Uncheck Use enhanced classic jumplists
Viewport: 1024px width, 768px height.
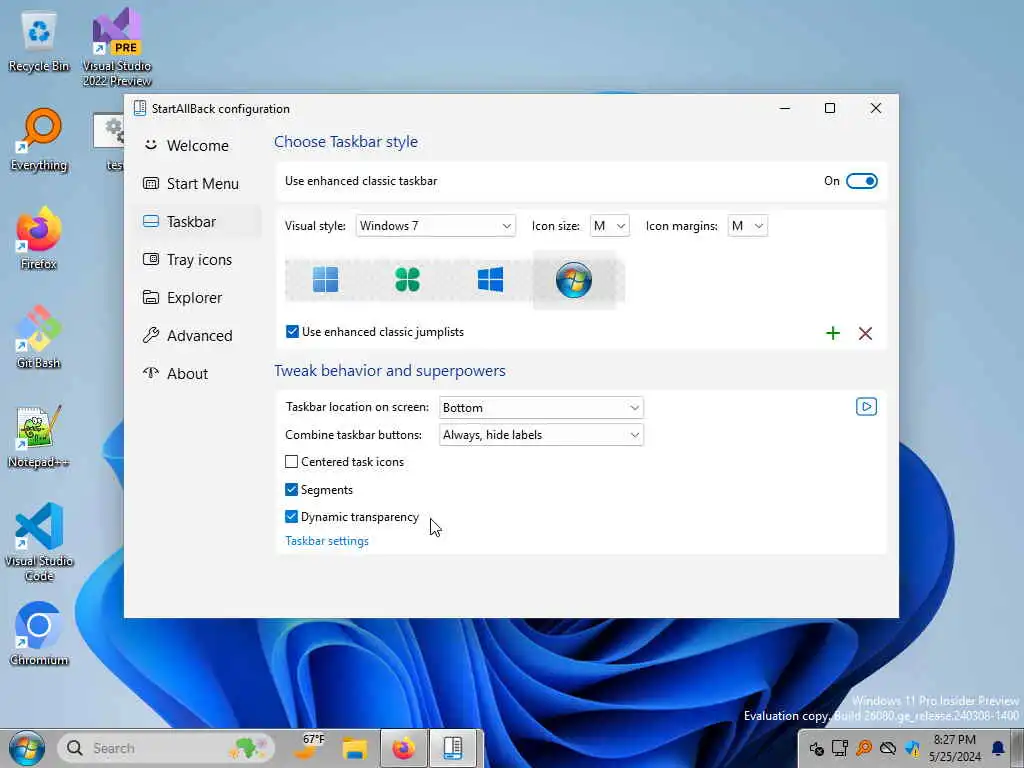click(x=293, y=332)
